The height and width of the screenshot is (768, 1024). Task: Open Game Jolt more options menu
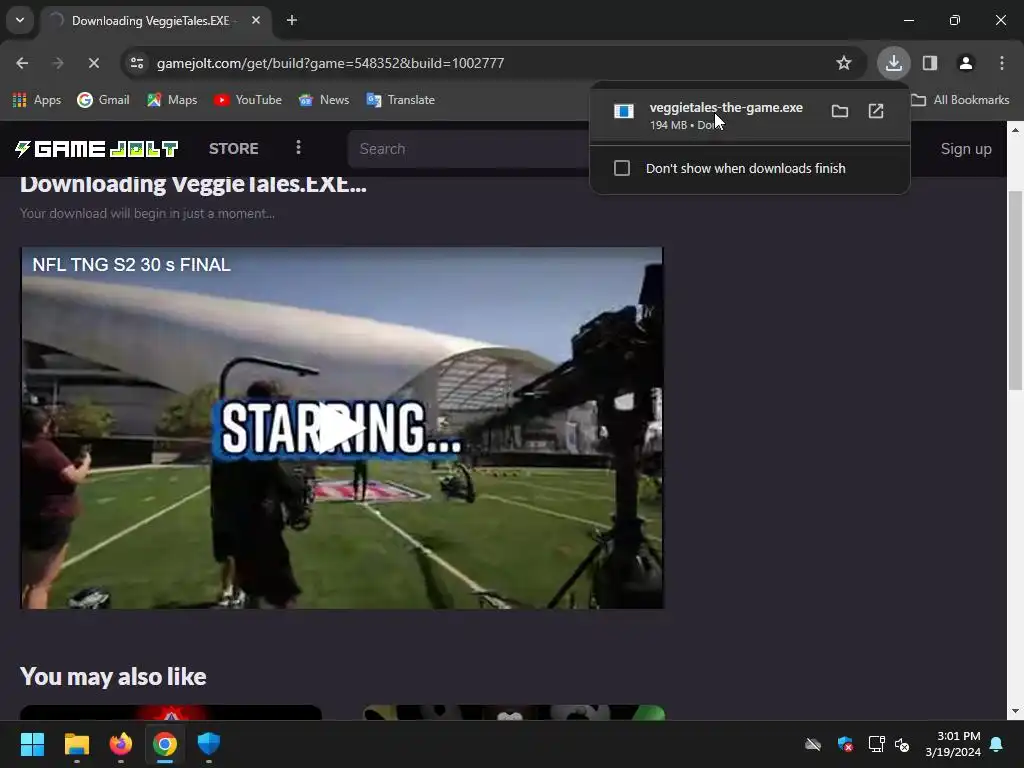(x=298, y=148)
